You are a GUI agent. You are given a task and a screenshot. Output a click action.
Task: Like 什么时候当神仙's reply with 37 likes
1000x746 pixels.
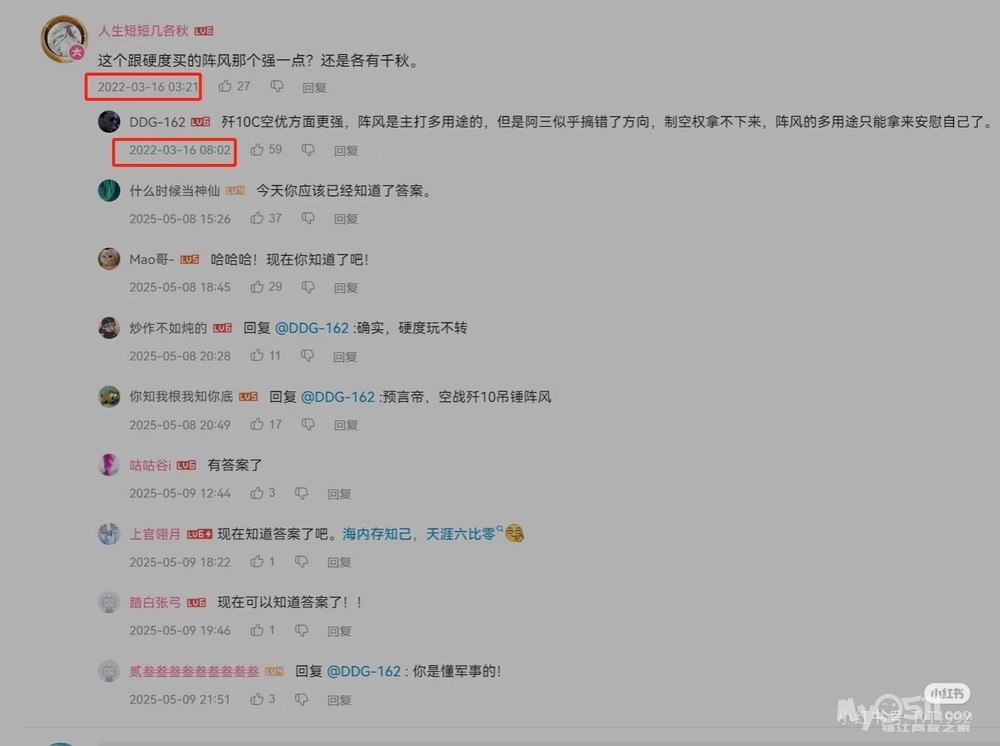(257, 219)
